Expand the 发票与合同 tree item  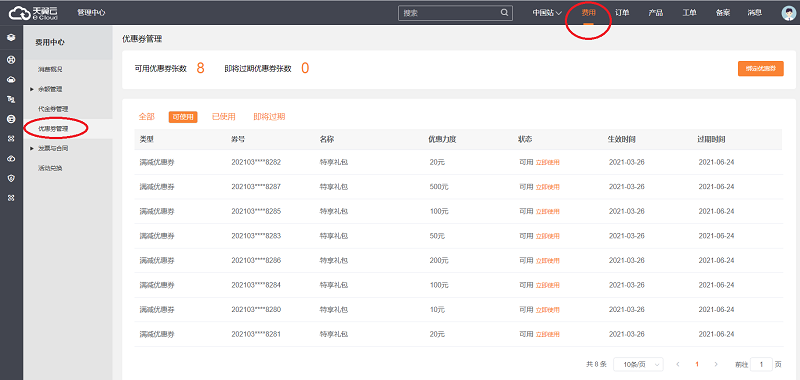tap(33, 148)
